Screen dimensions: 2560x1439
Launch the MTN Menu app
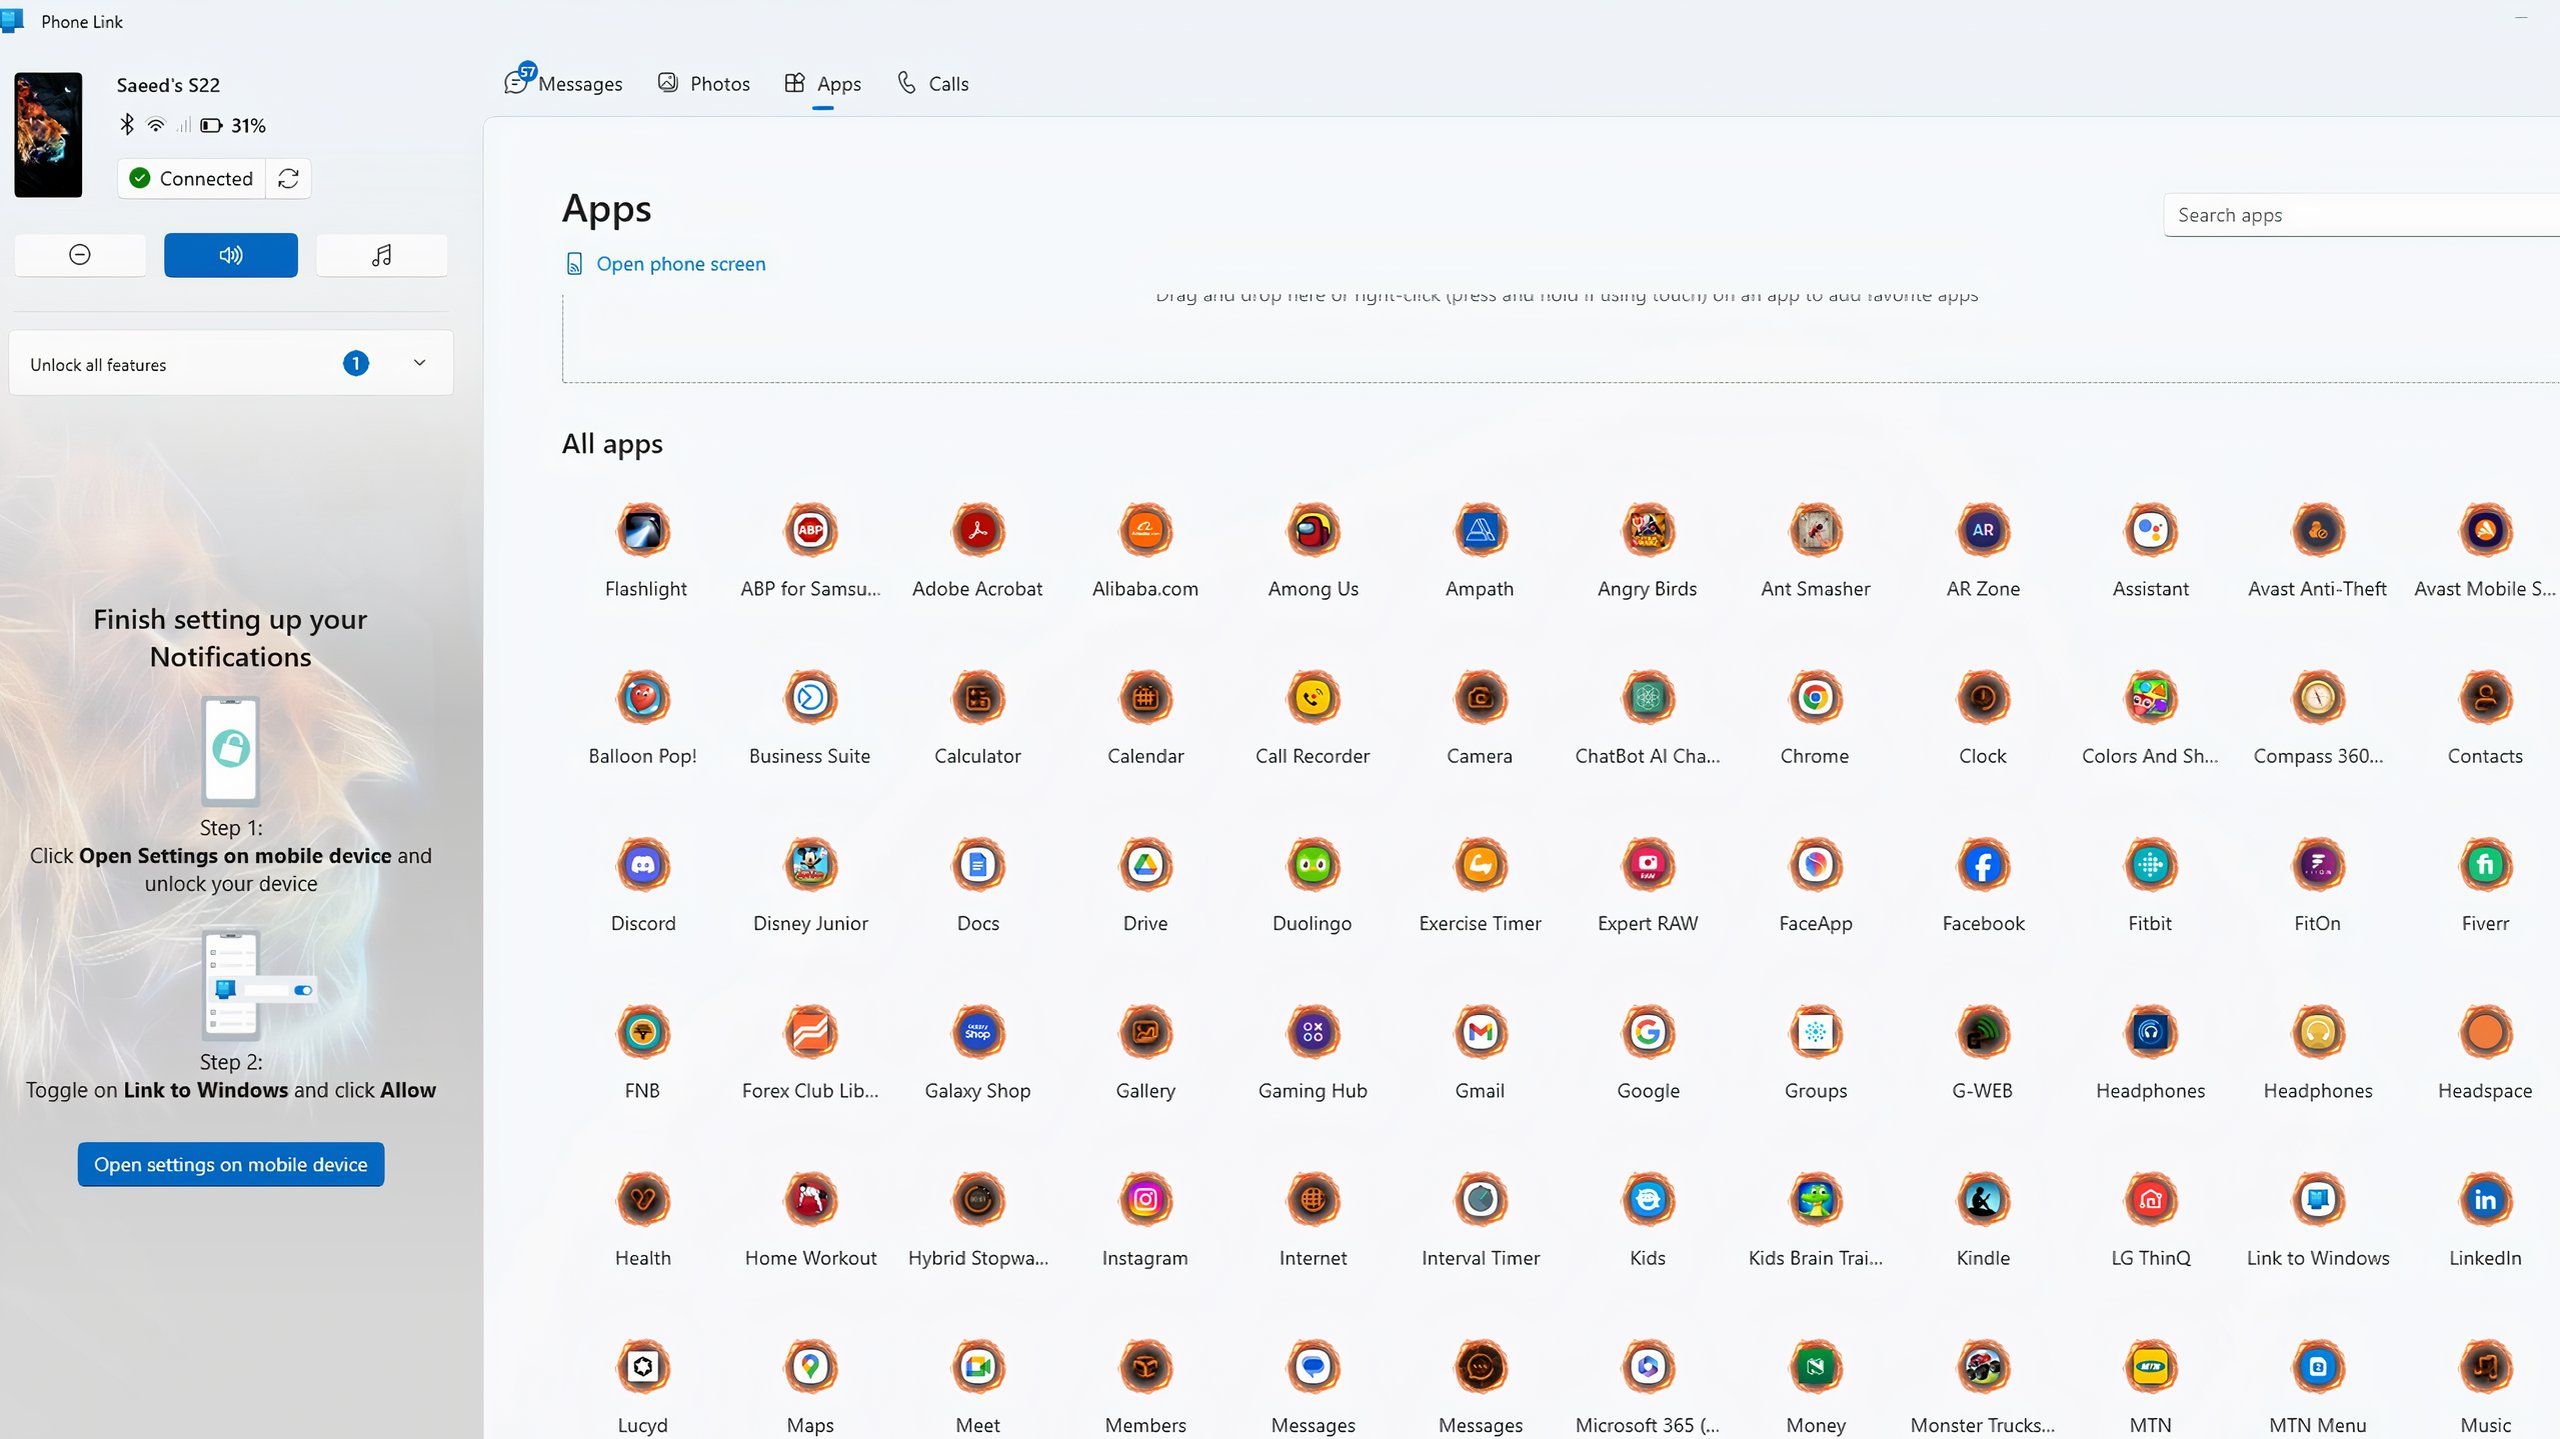click(x=2318, y=1366)
